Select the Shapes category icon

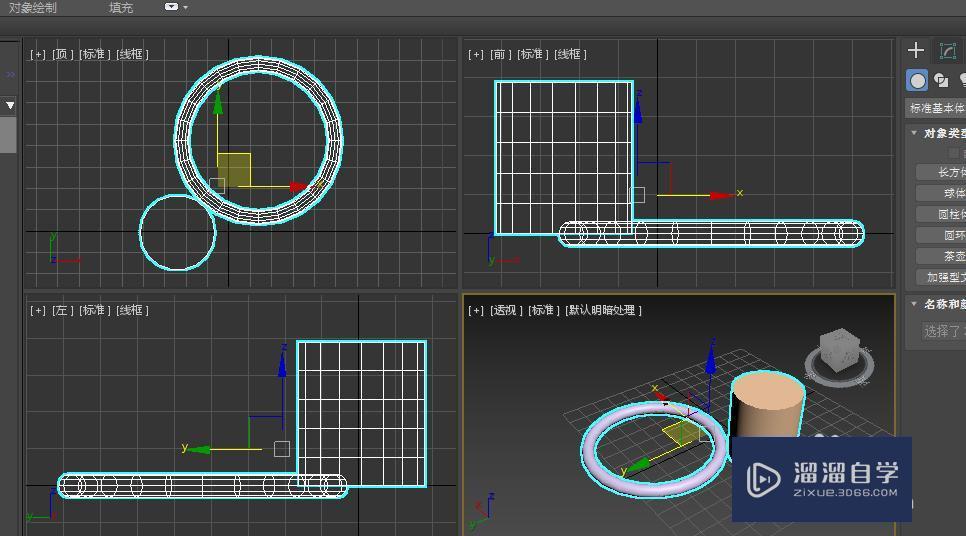[x=941, y=81]
